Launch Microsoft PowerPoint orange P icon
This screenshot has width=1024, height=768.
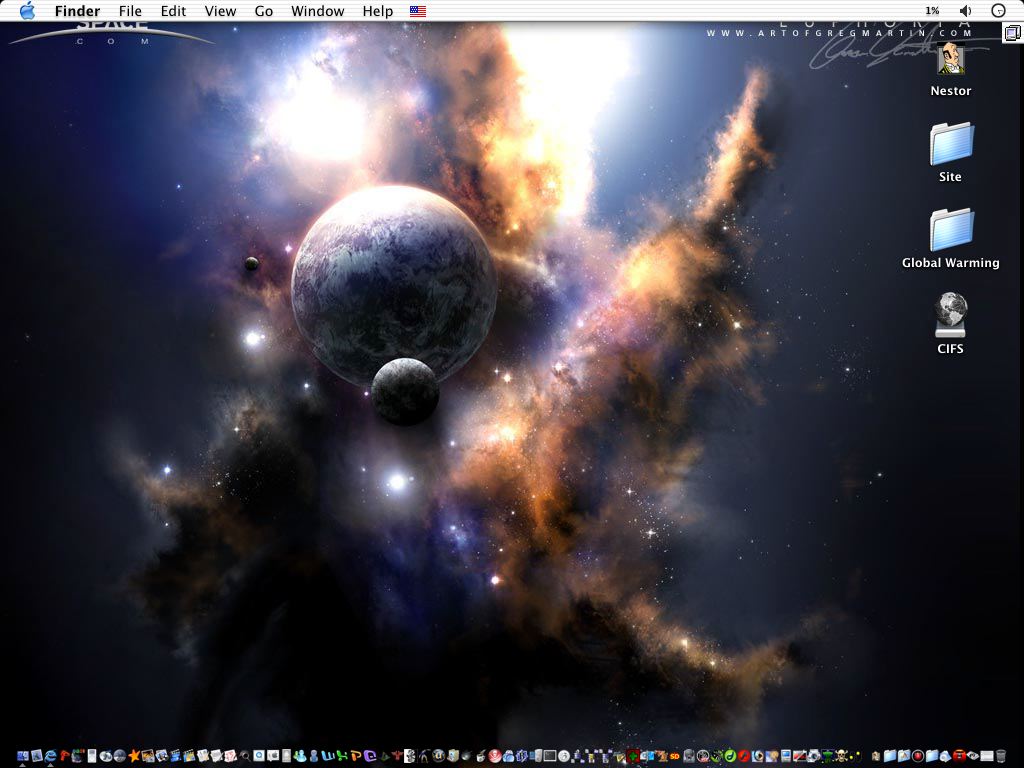[x=356, y=756]
